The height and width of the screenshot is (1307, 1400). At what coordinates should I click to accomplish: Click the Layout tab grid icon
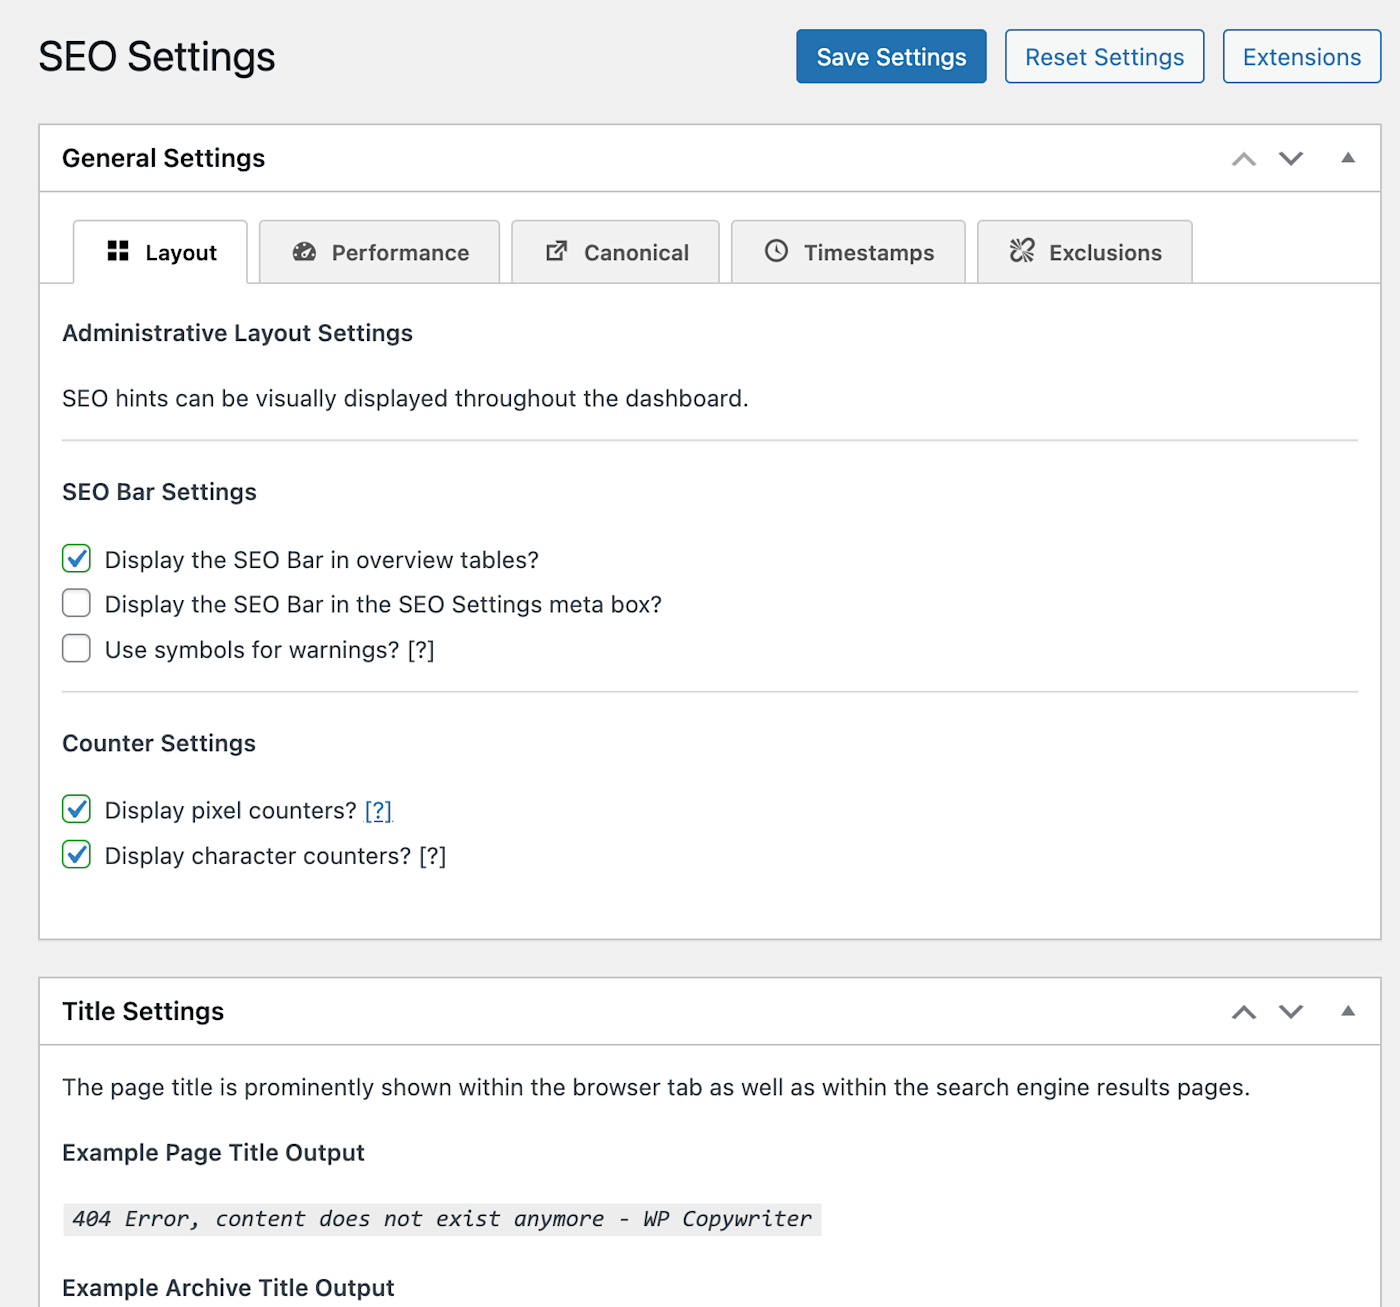pyautogui.click(x=118, y=251)
